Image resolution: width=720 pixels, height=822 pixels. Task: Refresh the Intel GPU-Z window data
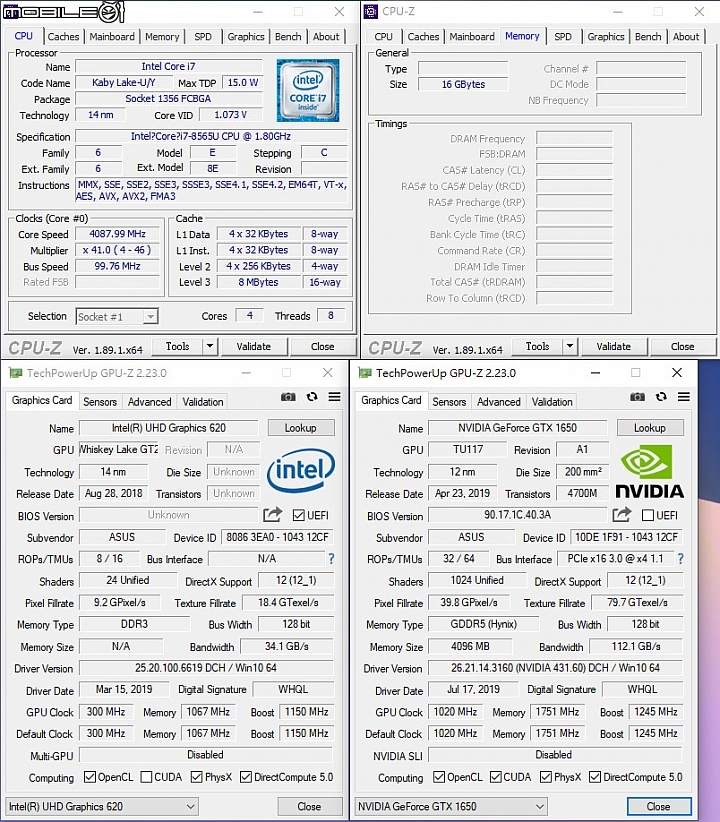312,397
